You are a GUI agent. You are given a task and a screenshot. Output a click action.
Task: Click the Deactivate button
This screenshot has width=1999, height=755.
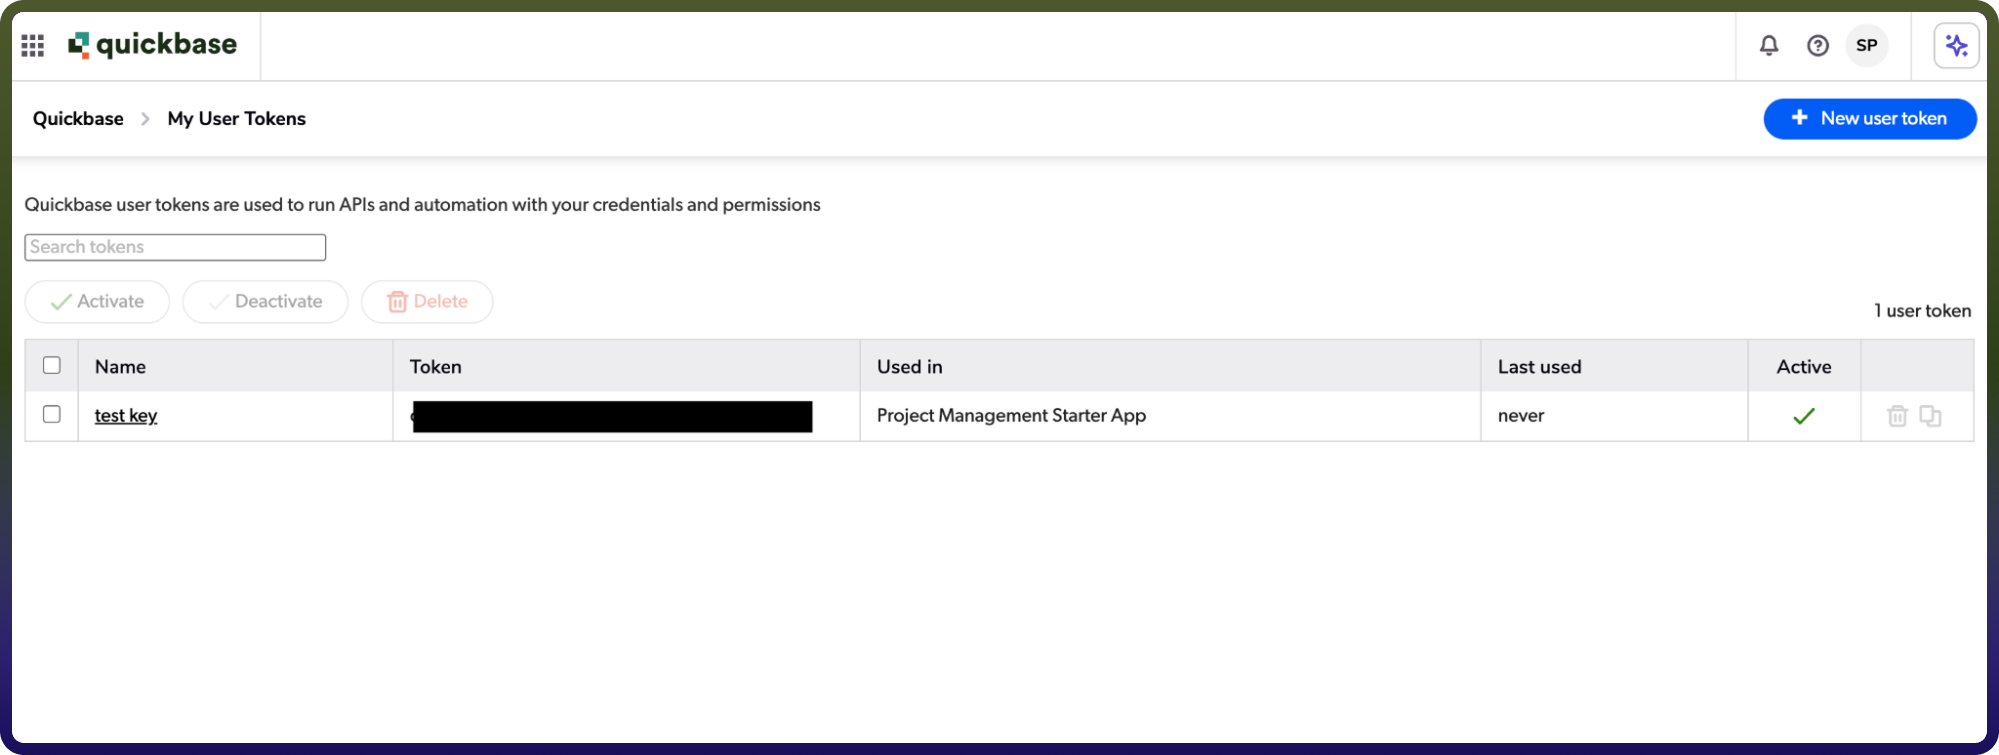pyautogui.click(x=265, y=301)
